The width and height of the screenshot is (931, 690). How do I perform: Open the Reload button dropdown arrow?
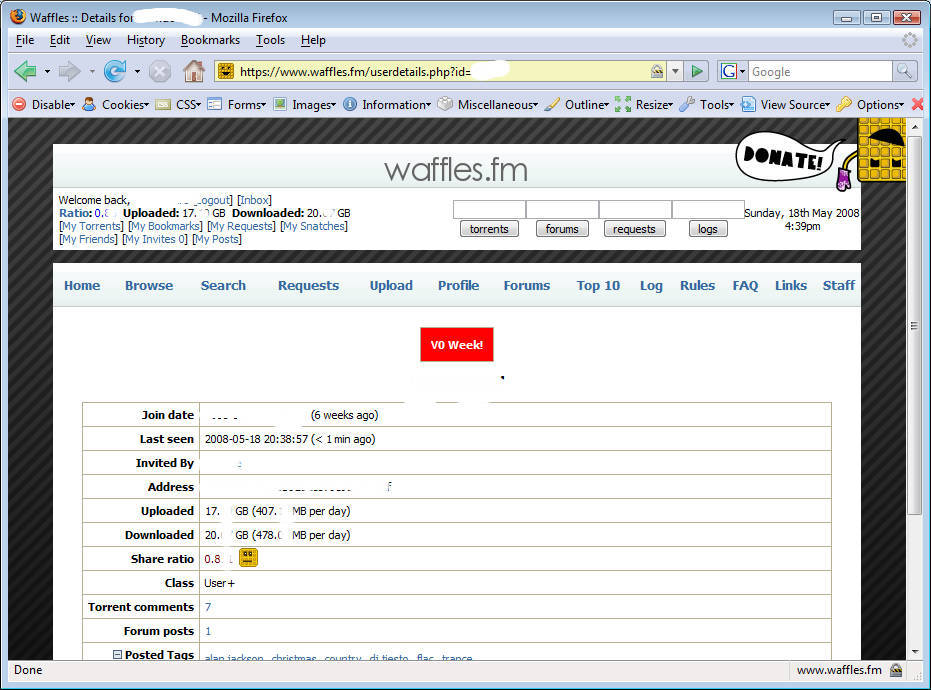click(x=137, y=72)
